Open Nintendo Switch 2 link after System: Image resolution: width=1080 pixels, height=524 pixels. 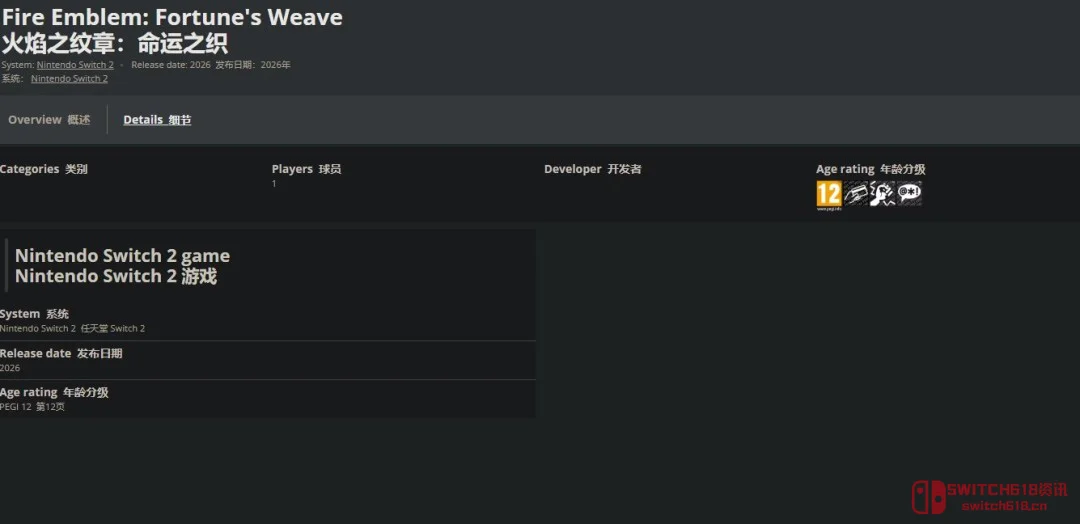click(x=75, y=65)
